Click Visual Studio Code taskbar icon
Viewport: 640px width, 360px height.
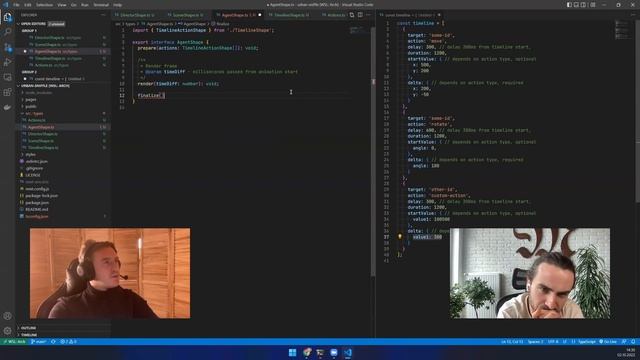(347, 353)
